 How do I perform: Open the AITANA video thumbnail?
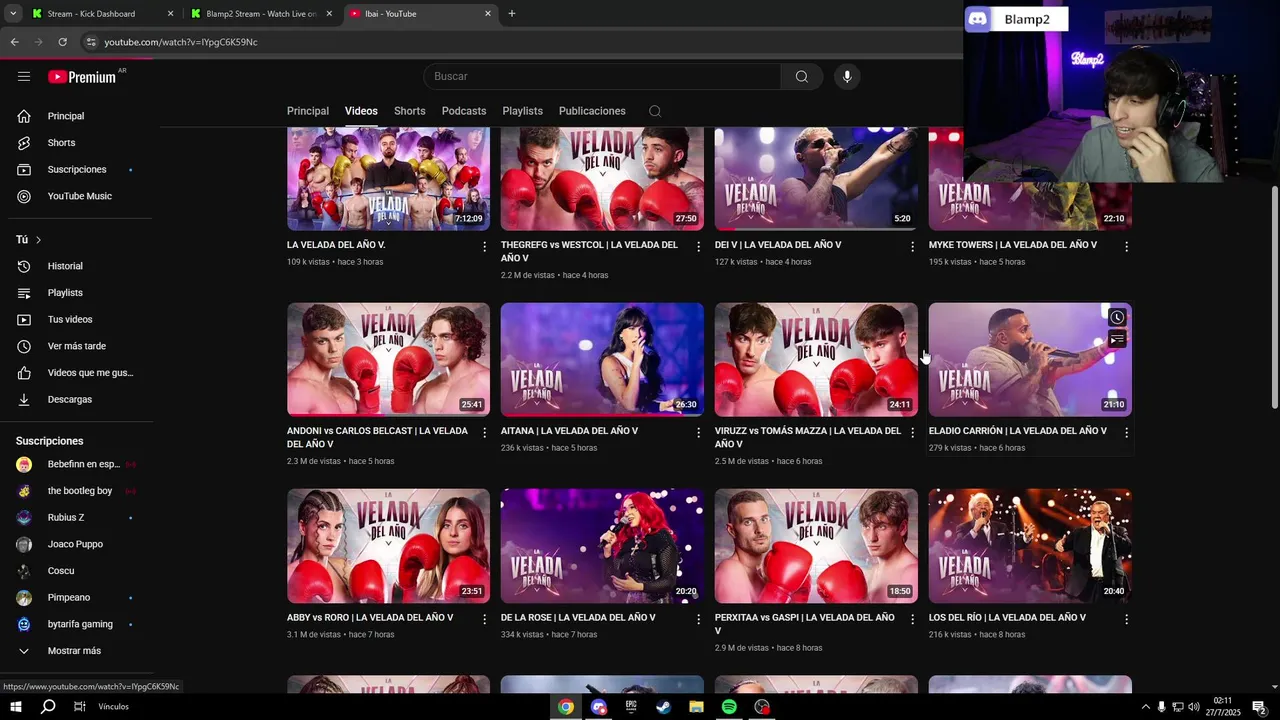[602, 359]
